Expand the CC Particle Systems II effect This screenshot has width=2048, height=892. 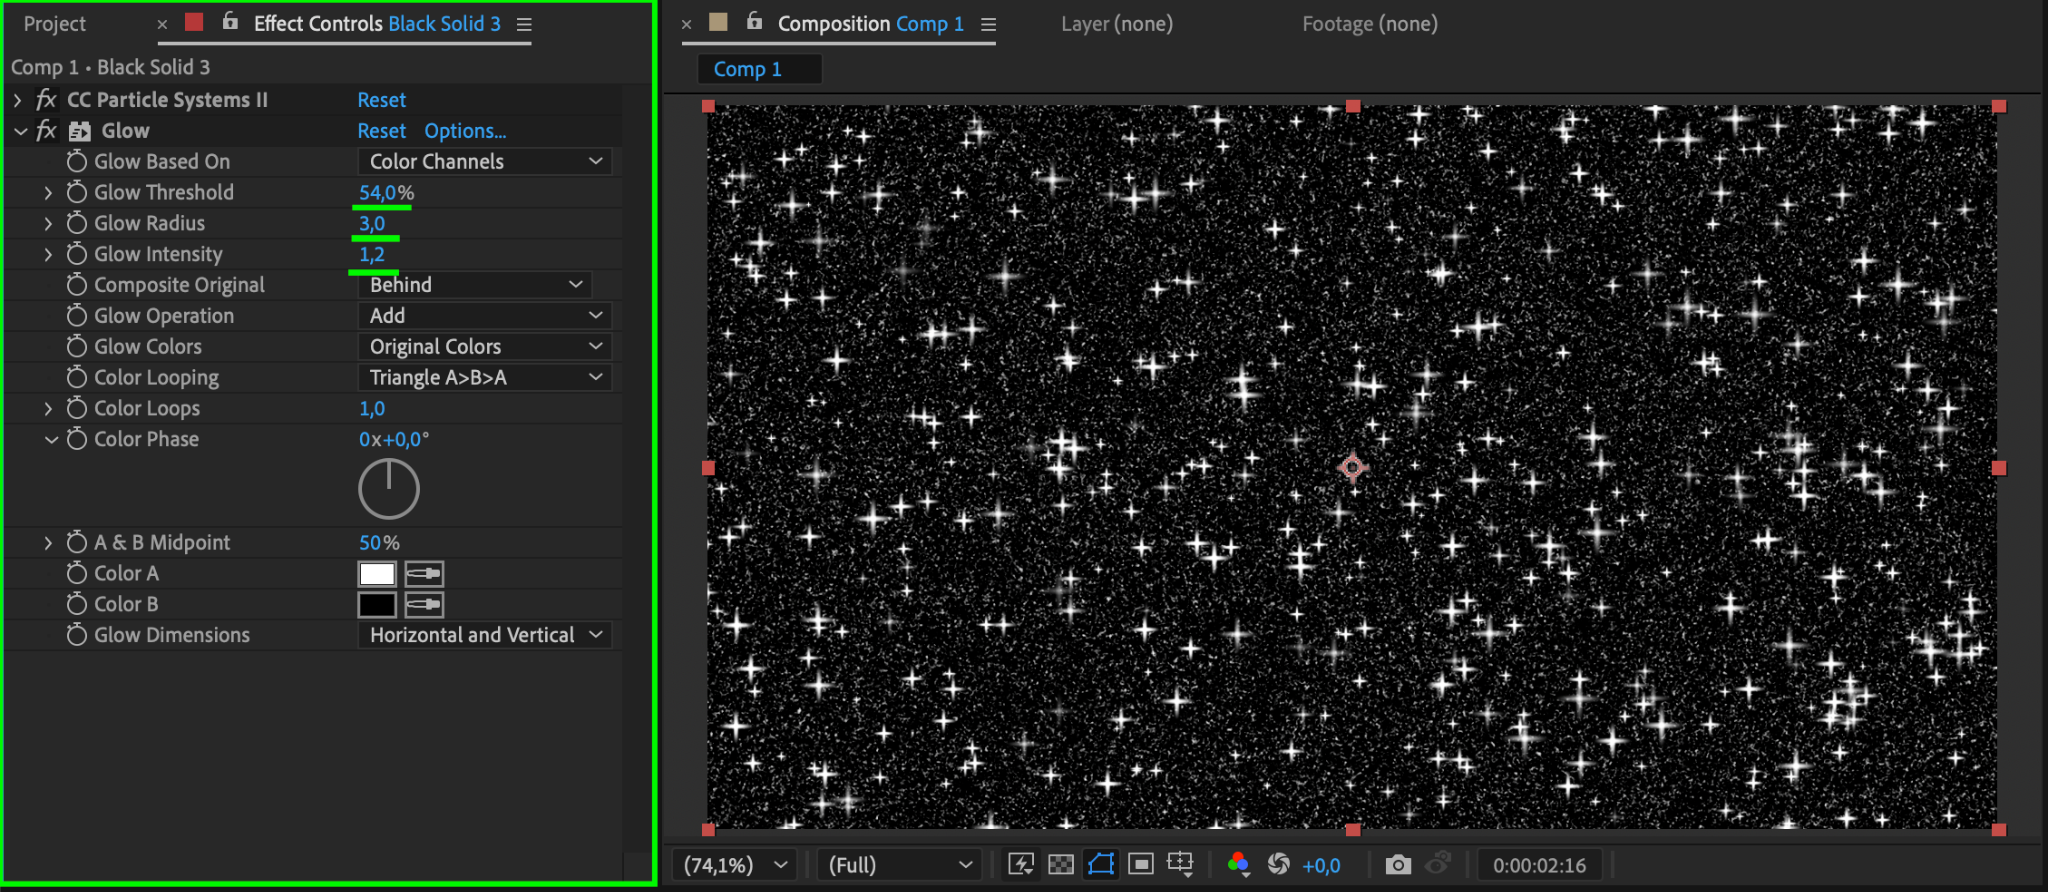(18, 100)
